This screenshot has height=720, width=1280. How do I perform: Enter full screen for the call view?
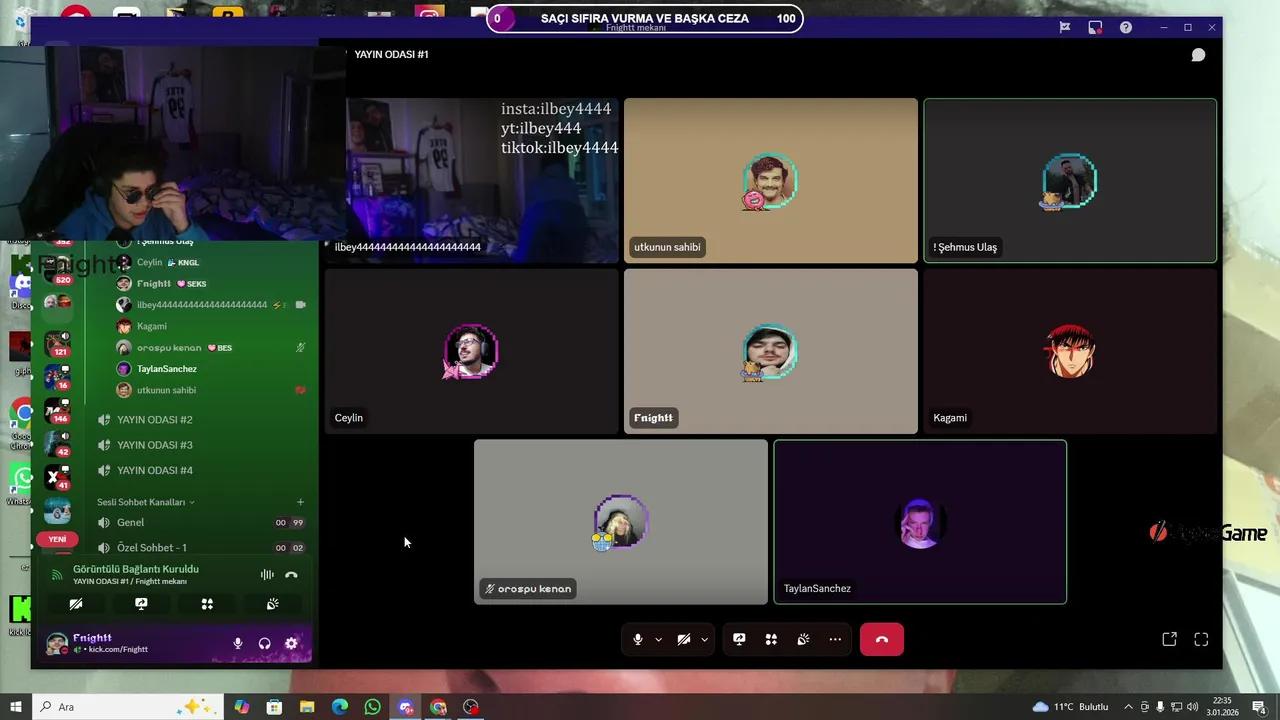click(x=1201, y=640)
